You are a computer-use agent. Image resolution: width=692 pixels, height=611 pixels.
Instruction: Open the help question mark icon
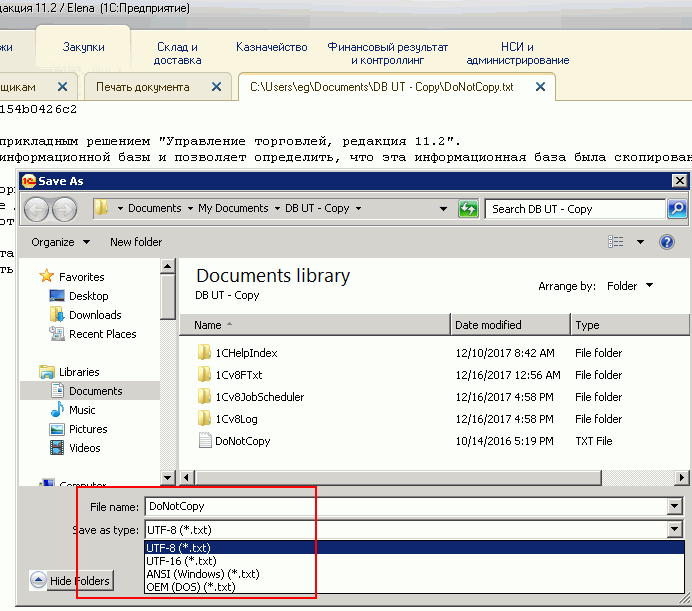(x=666, y=242)
